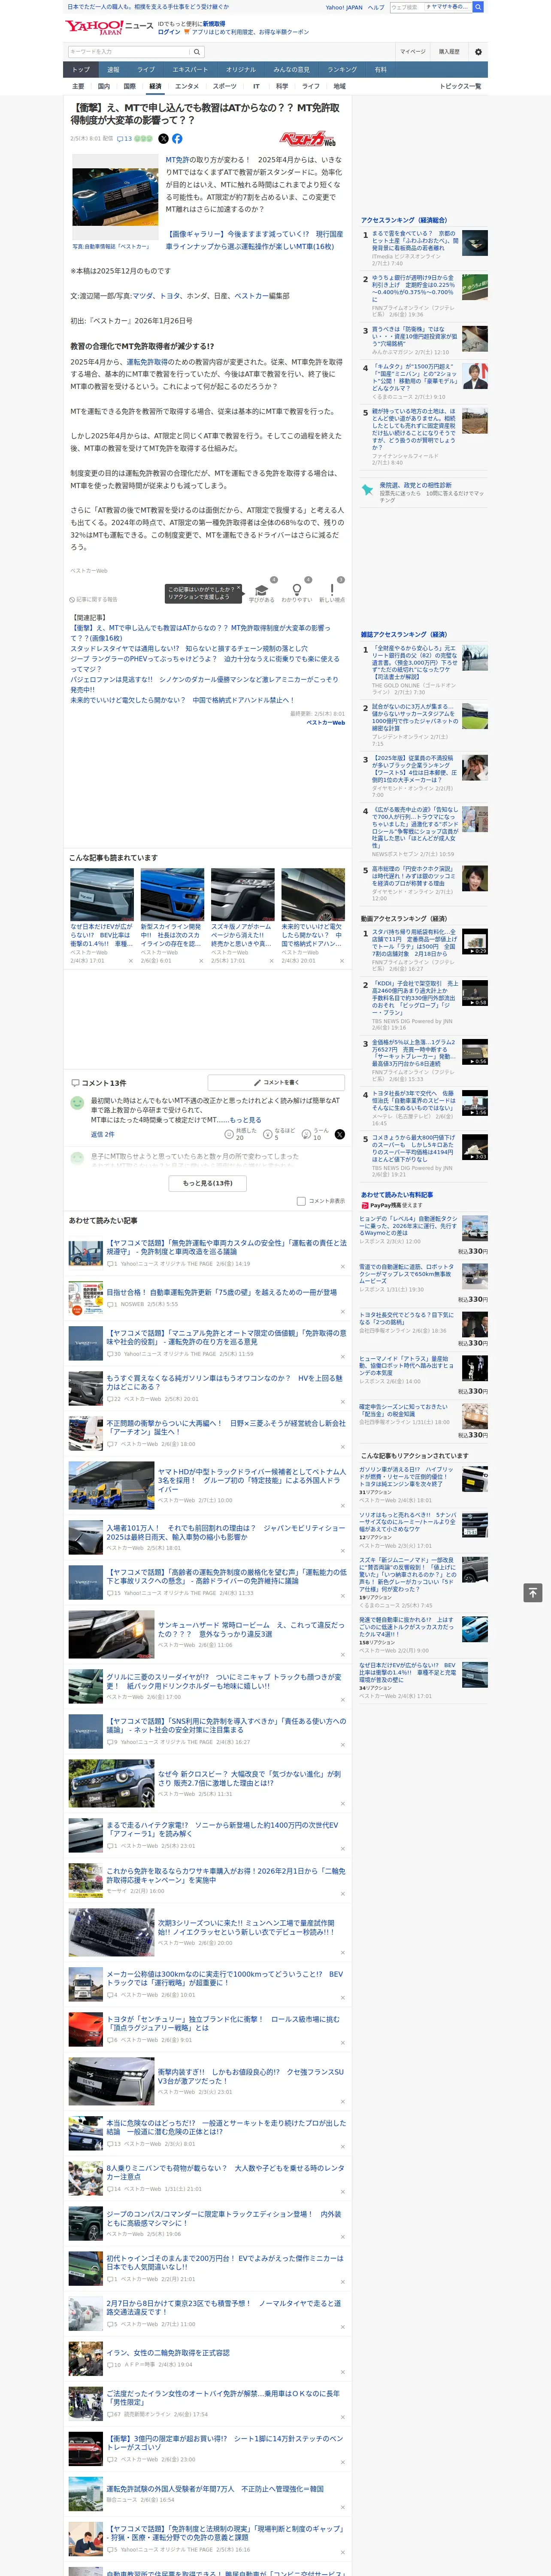Open 購入履歴

(x=449, y=51)
